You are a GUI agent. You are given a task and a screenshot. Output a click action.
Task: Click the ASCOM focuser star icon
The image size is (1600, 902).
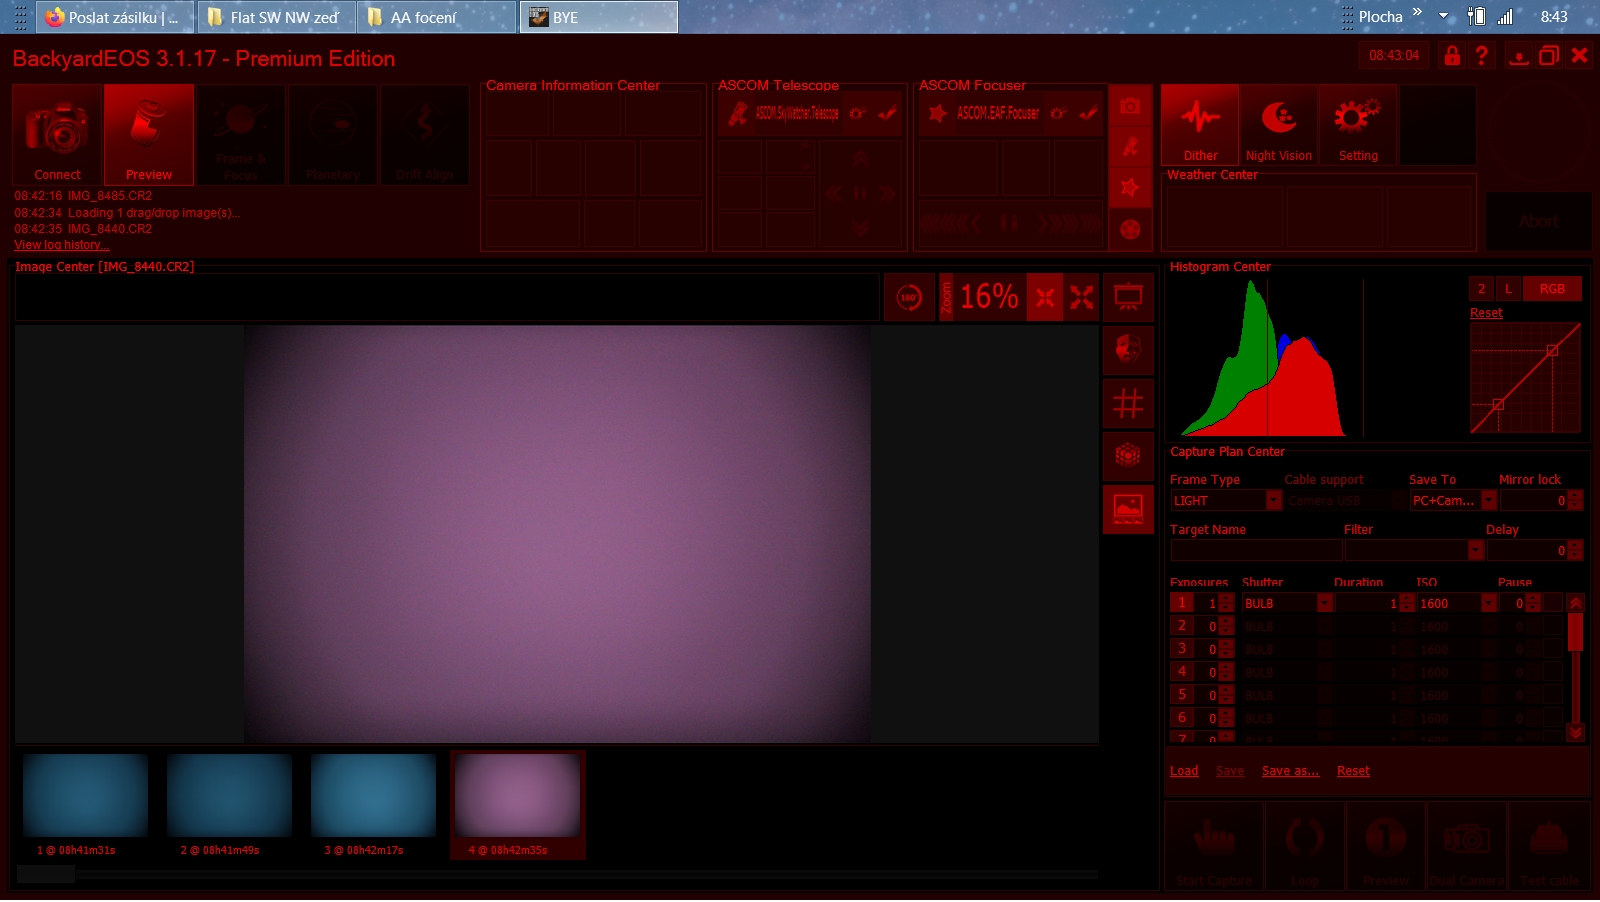937,113
